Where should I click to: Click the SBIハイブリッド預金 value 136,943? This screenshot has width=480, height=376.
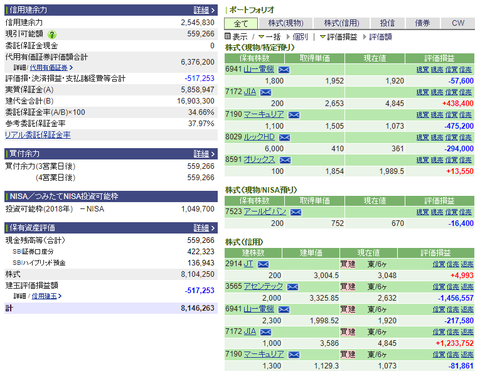coord(201,263)
